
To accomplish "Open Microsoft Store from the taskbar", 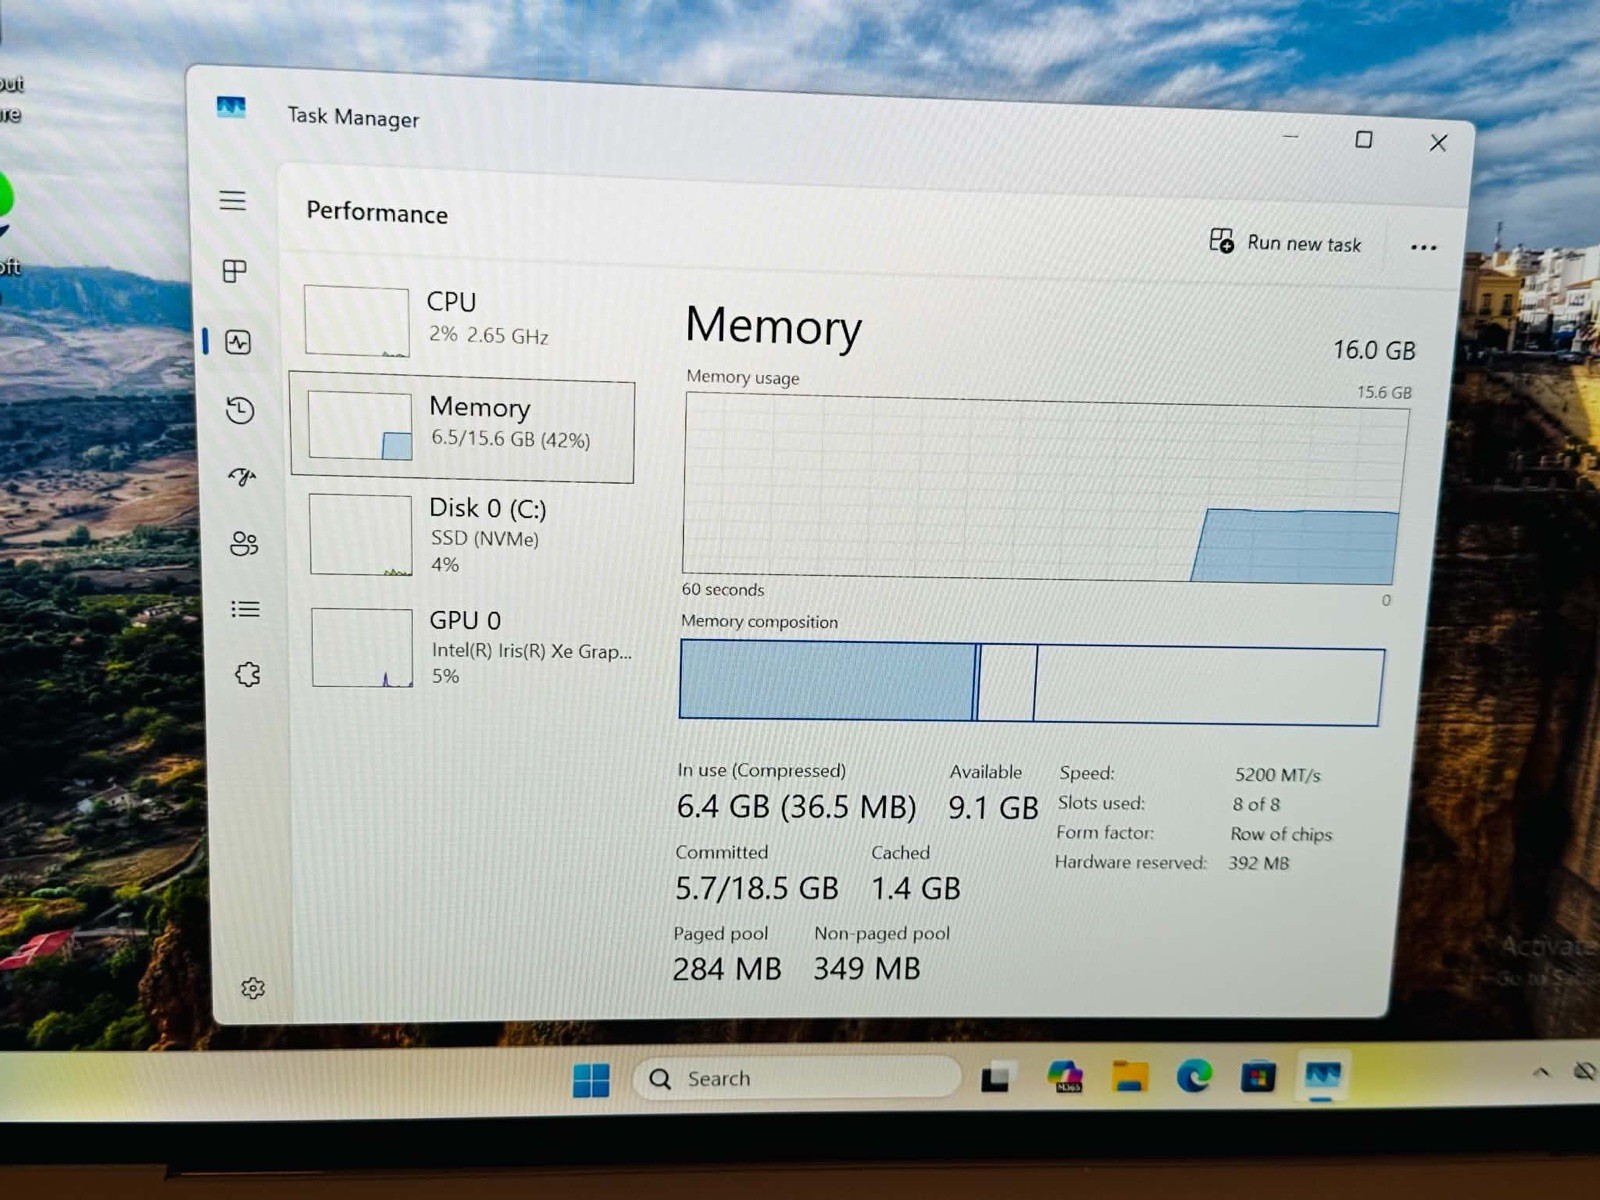I will [1258, 1077].
